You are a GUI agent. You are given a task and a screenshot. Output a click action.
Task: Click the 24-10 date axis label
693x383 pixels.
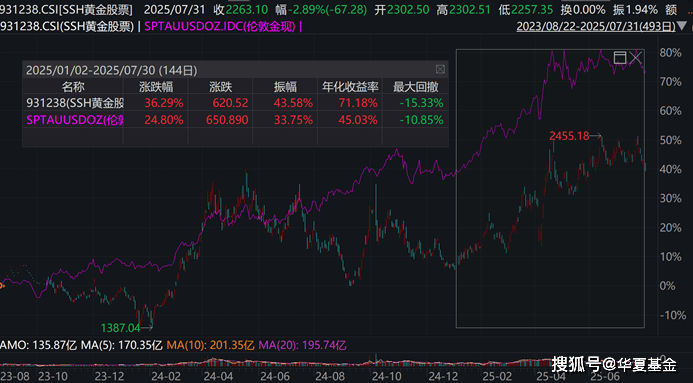[387, 376]
